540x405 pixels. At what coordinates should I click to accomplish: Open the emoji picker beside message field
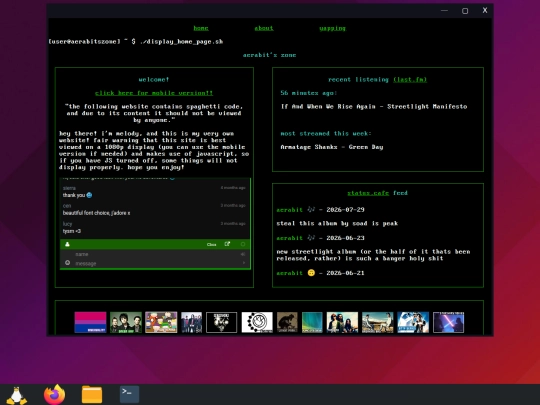pos(68,263)
